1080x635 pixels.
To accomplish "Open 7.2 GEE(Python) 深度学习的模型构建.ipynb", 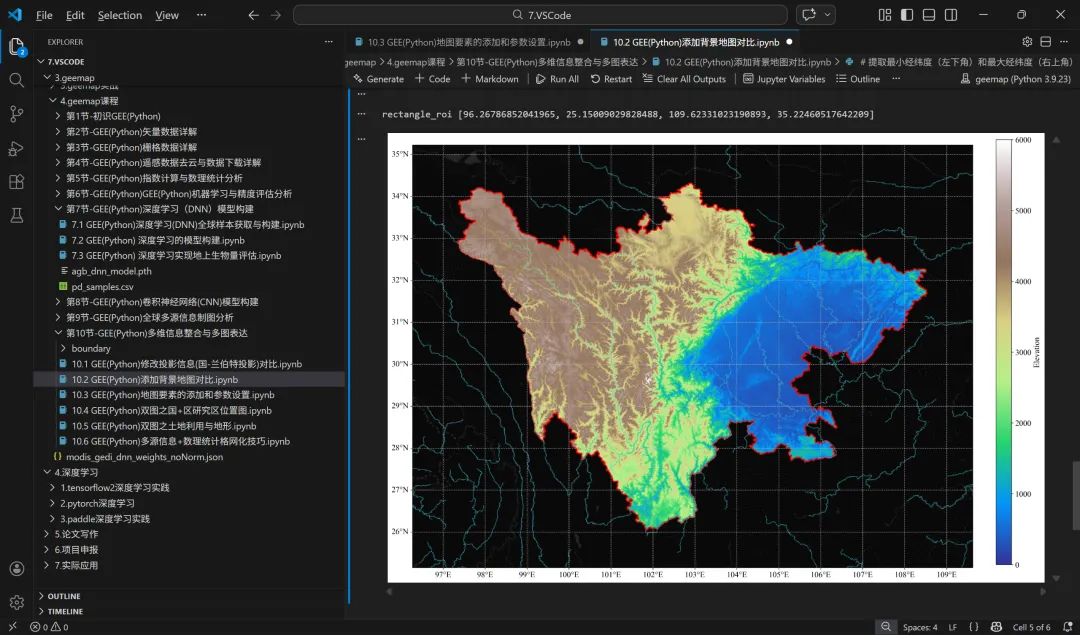I will click(x=158, y=240).
